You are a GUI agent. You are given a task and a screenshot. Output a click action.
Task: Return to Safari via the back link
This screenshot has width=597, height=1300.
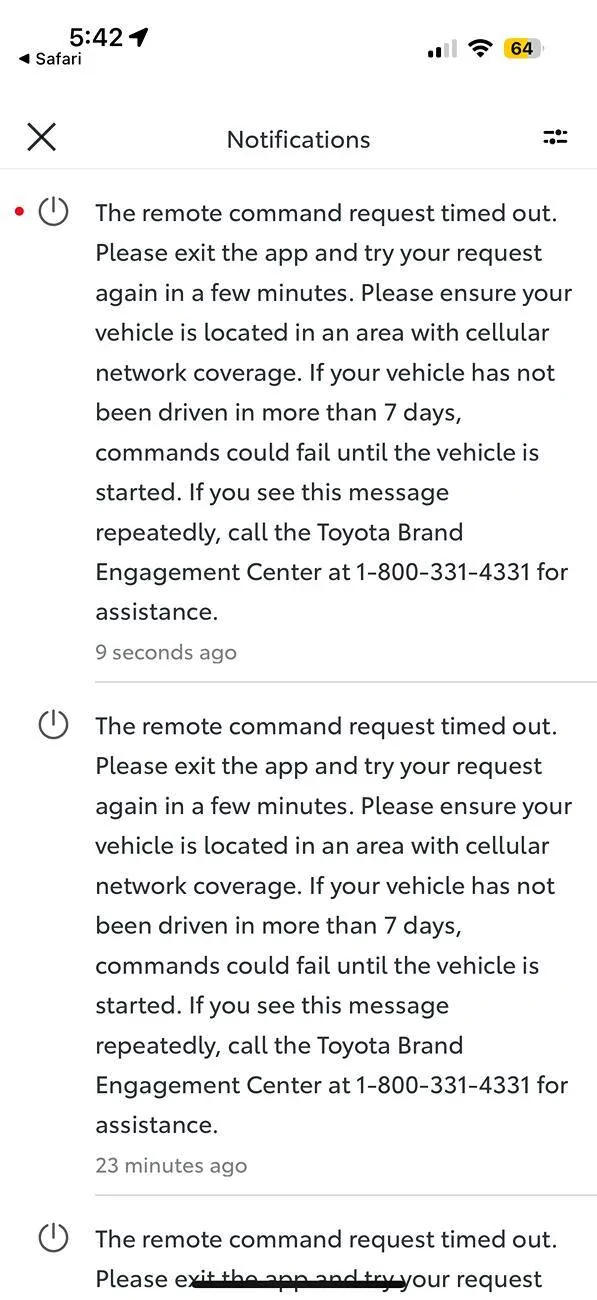48,59
